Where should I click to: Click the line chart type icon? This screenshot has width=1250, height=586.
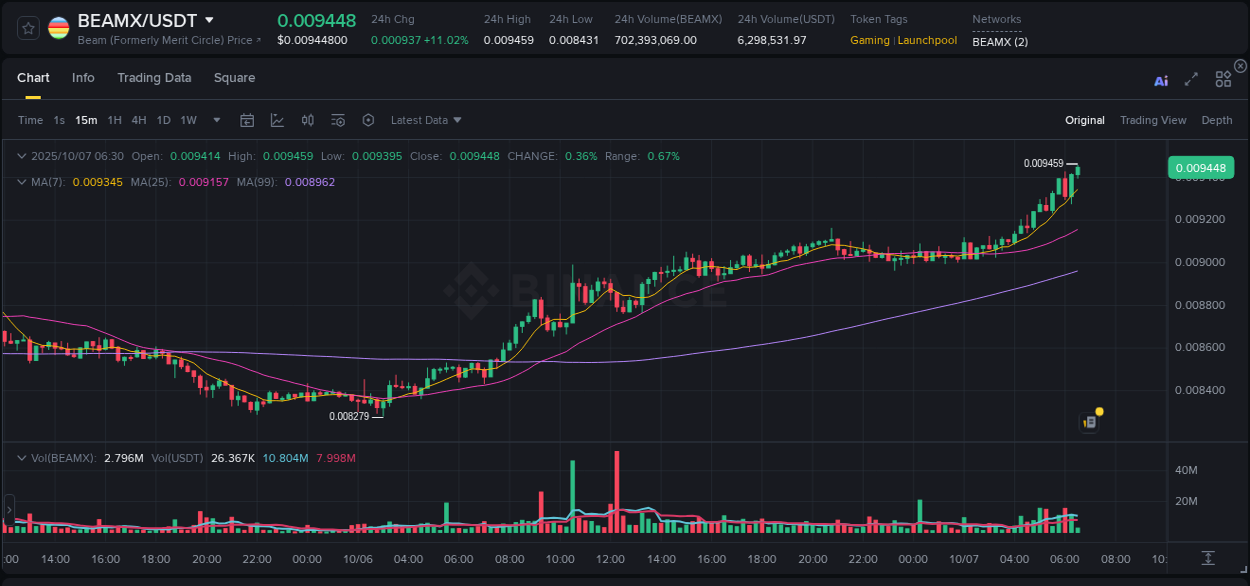(x=277, y=120)
